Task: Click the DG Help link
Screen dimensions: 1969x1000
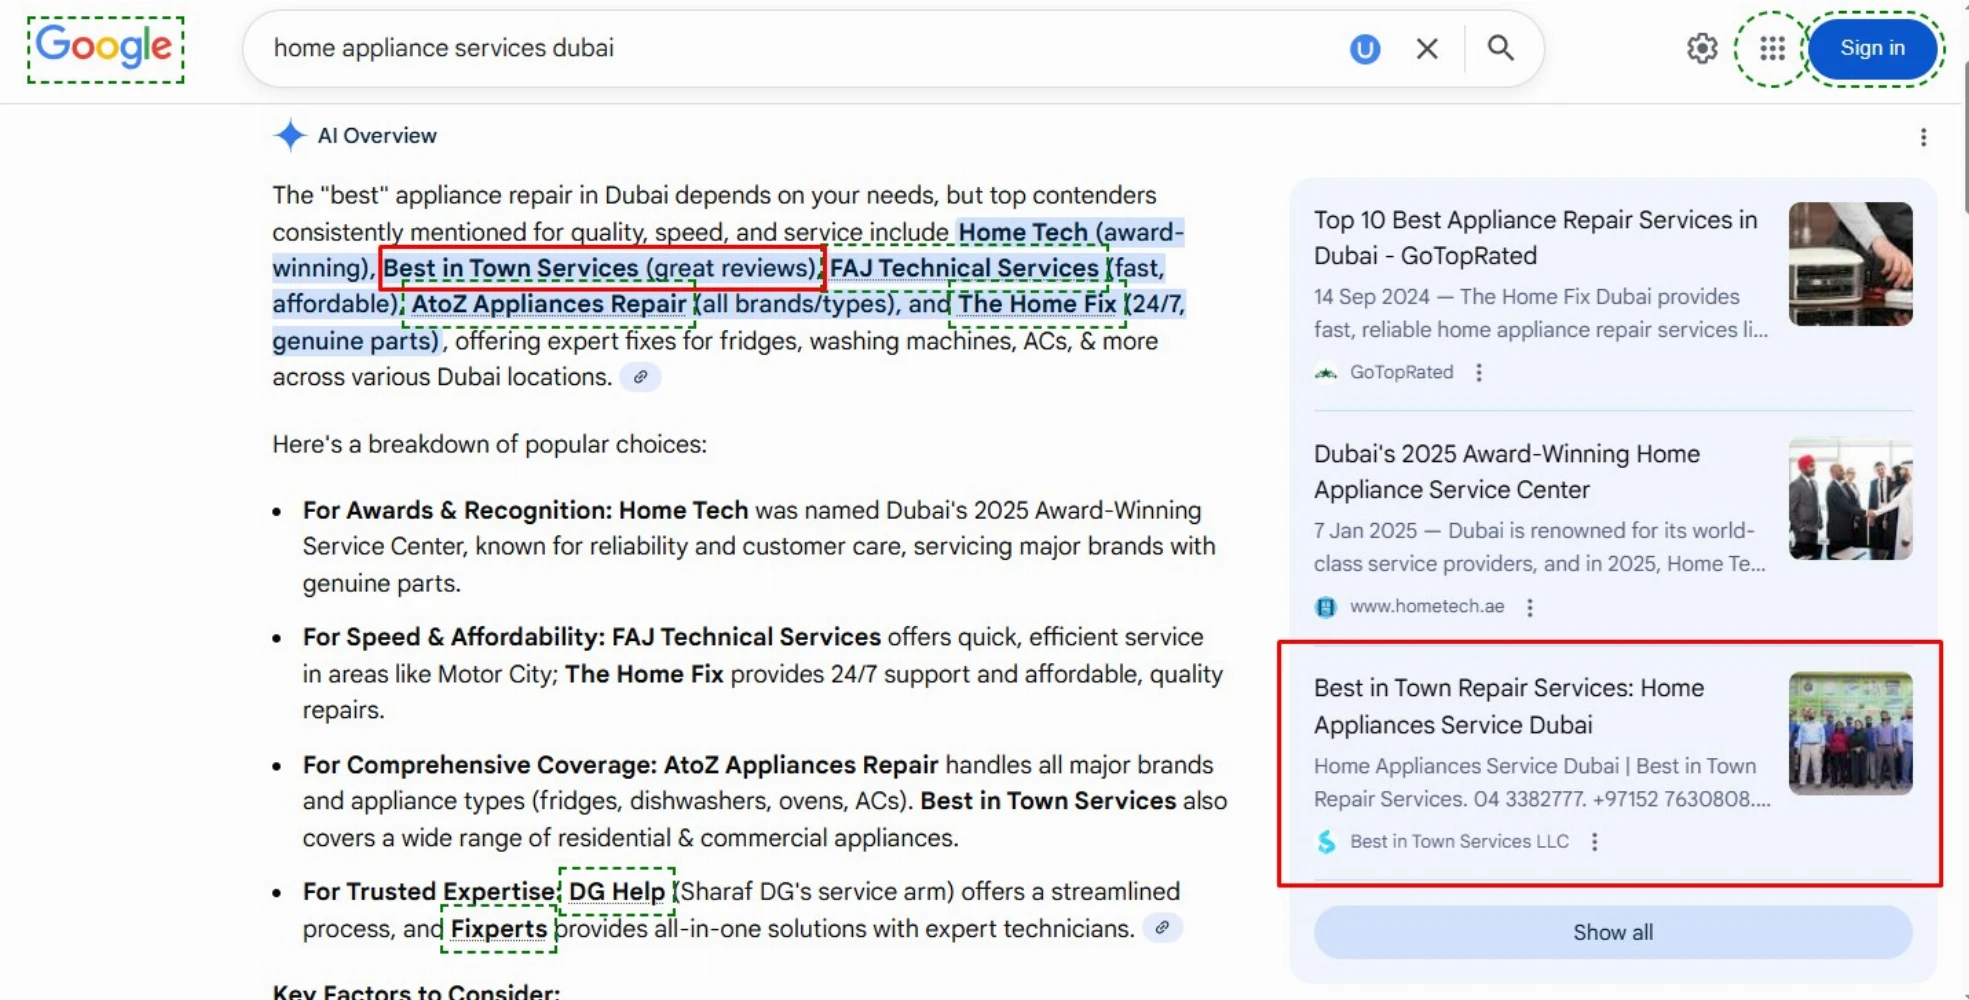Action: [x=616, y=891]
